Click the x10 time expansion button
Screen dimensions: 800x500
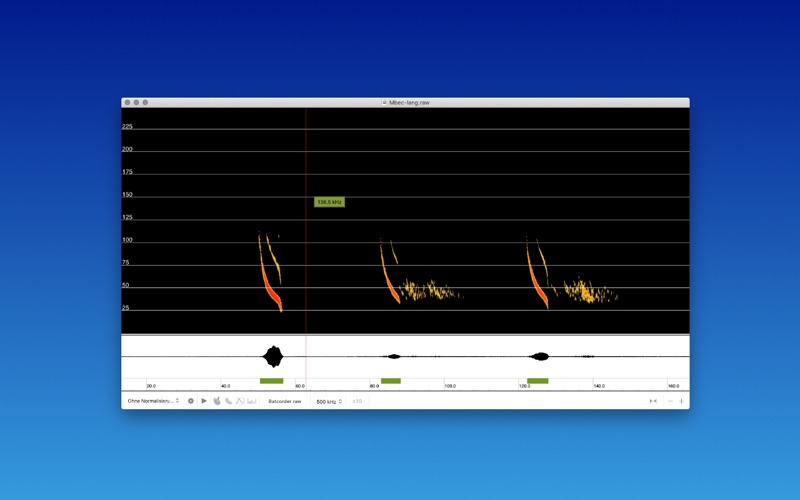click(x=357, y=402)
